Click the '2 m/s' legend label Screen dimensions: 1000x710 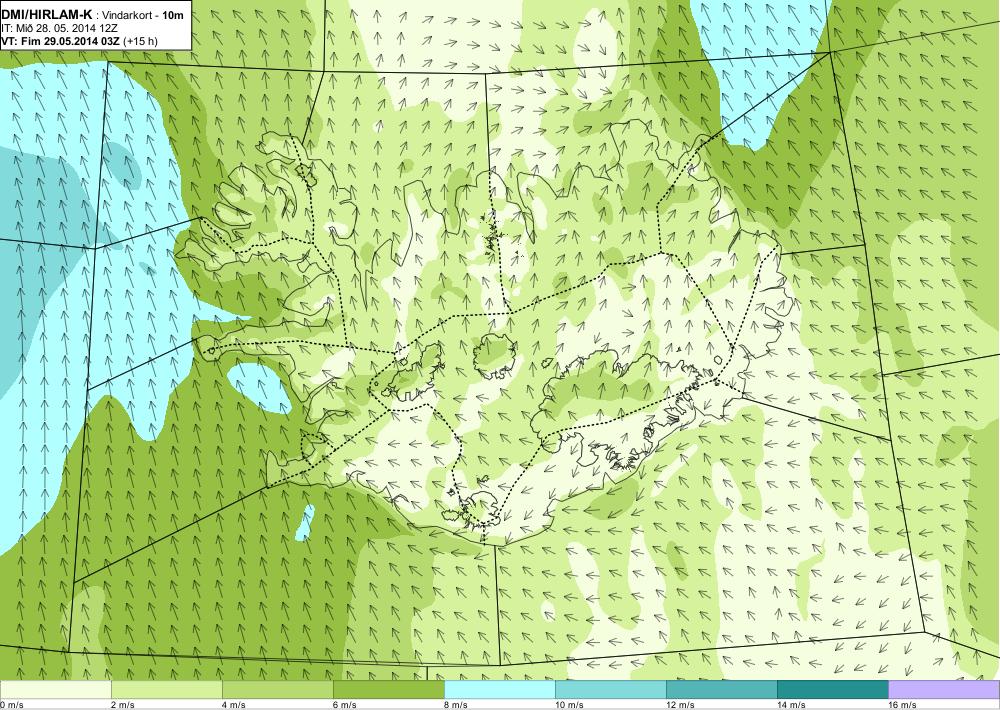click(x=122, y=705)
